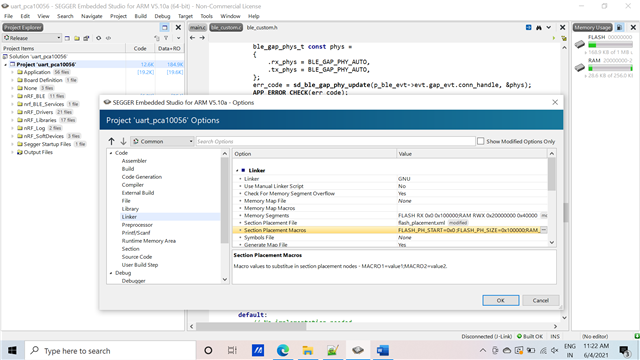Click the editor horizontal scrollbar thumb
Viewport: 640px width, 360px height.
tap(251, 327)
